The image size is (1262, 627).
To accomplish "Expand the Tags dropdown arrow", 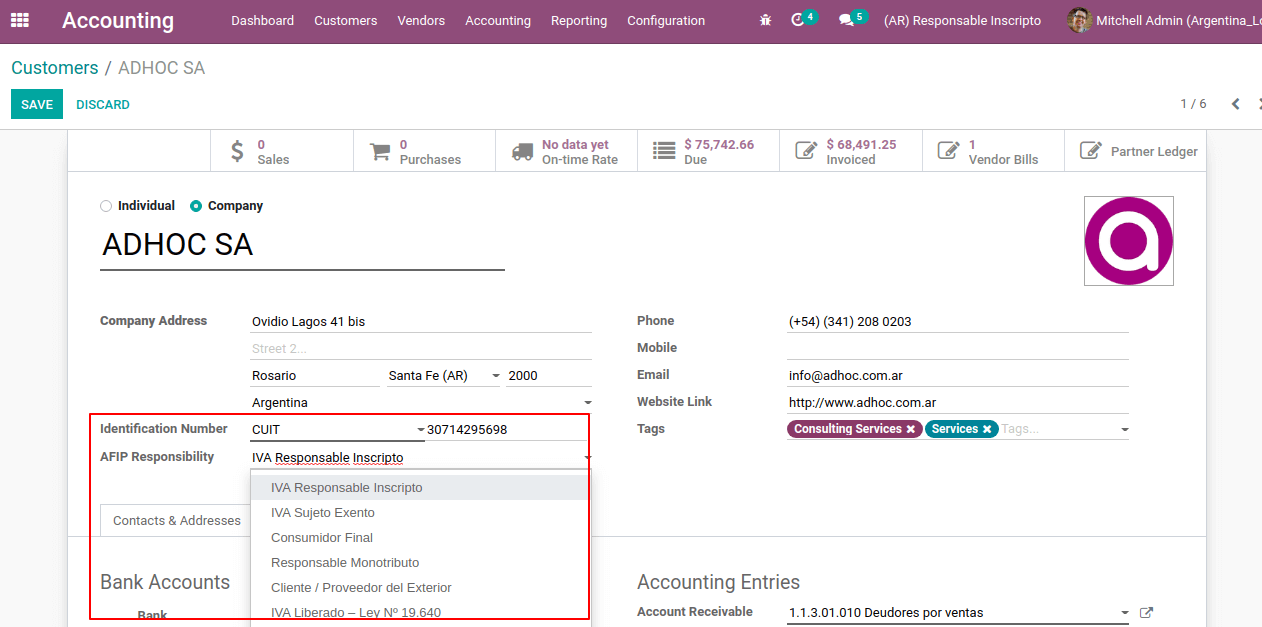I will 1124,430.
